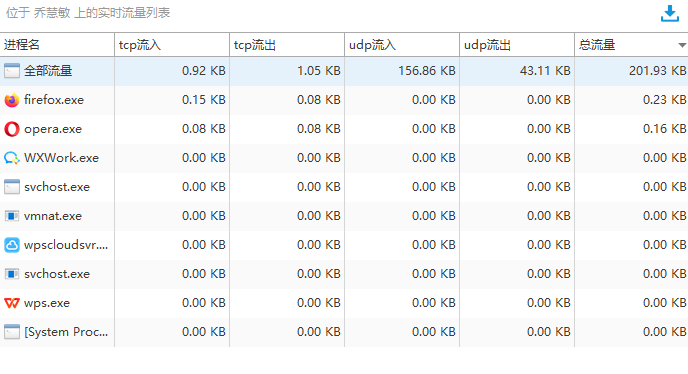
Task: Sort by the tcp流出 column header
Action: pyautogui.click(x=287, y=45)
